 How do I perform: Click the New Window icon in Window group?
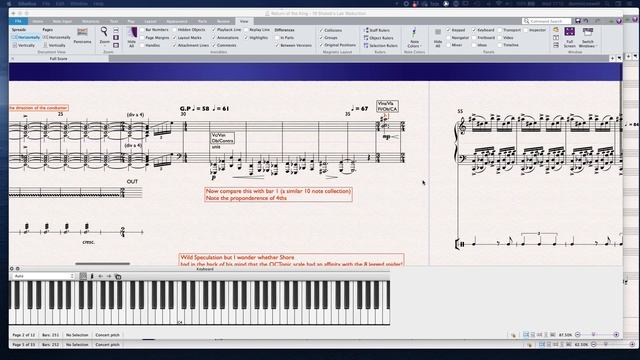[x=556, y=30]
